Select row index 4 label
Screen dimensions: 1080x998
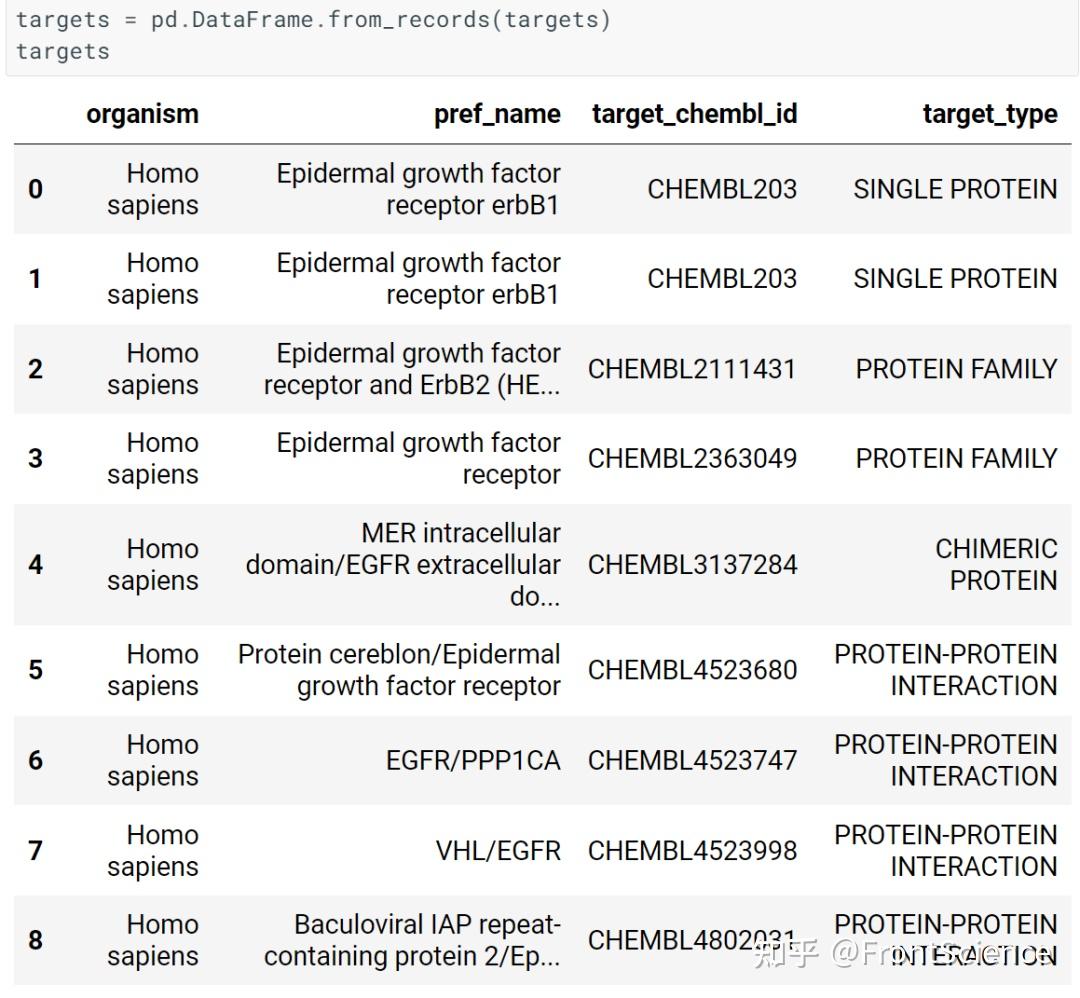35,565
